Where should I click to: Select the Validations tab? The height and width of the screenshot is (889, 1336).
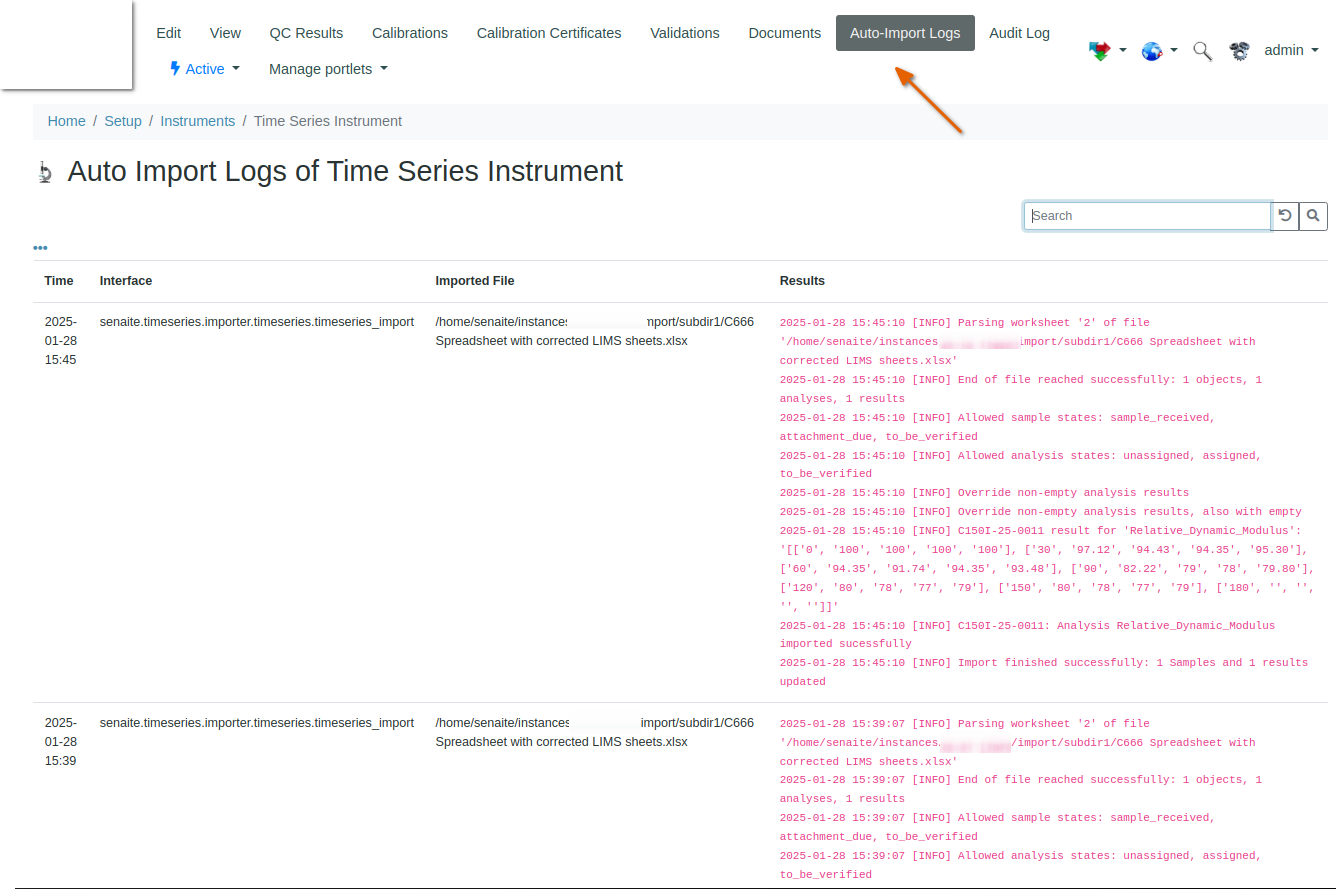[685, 33]
